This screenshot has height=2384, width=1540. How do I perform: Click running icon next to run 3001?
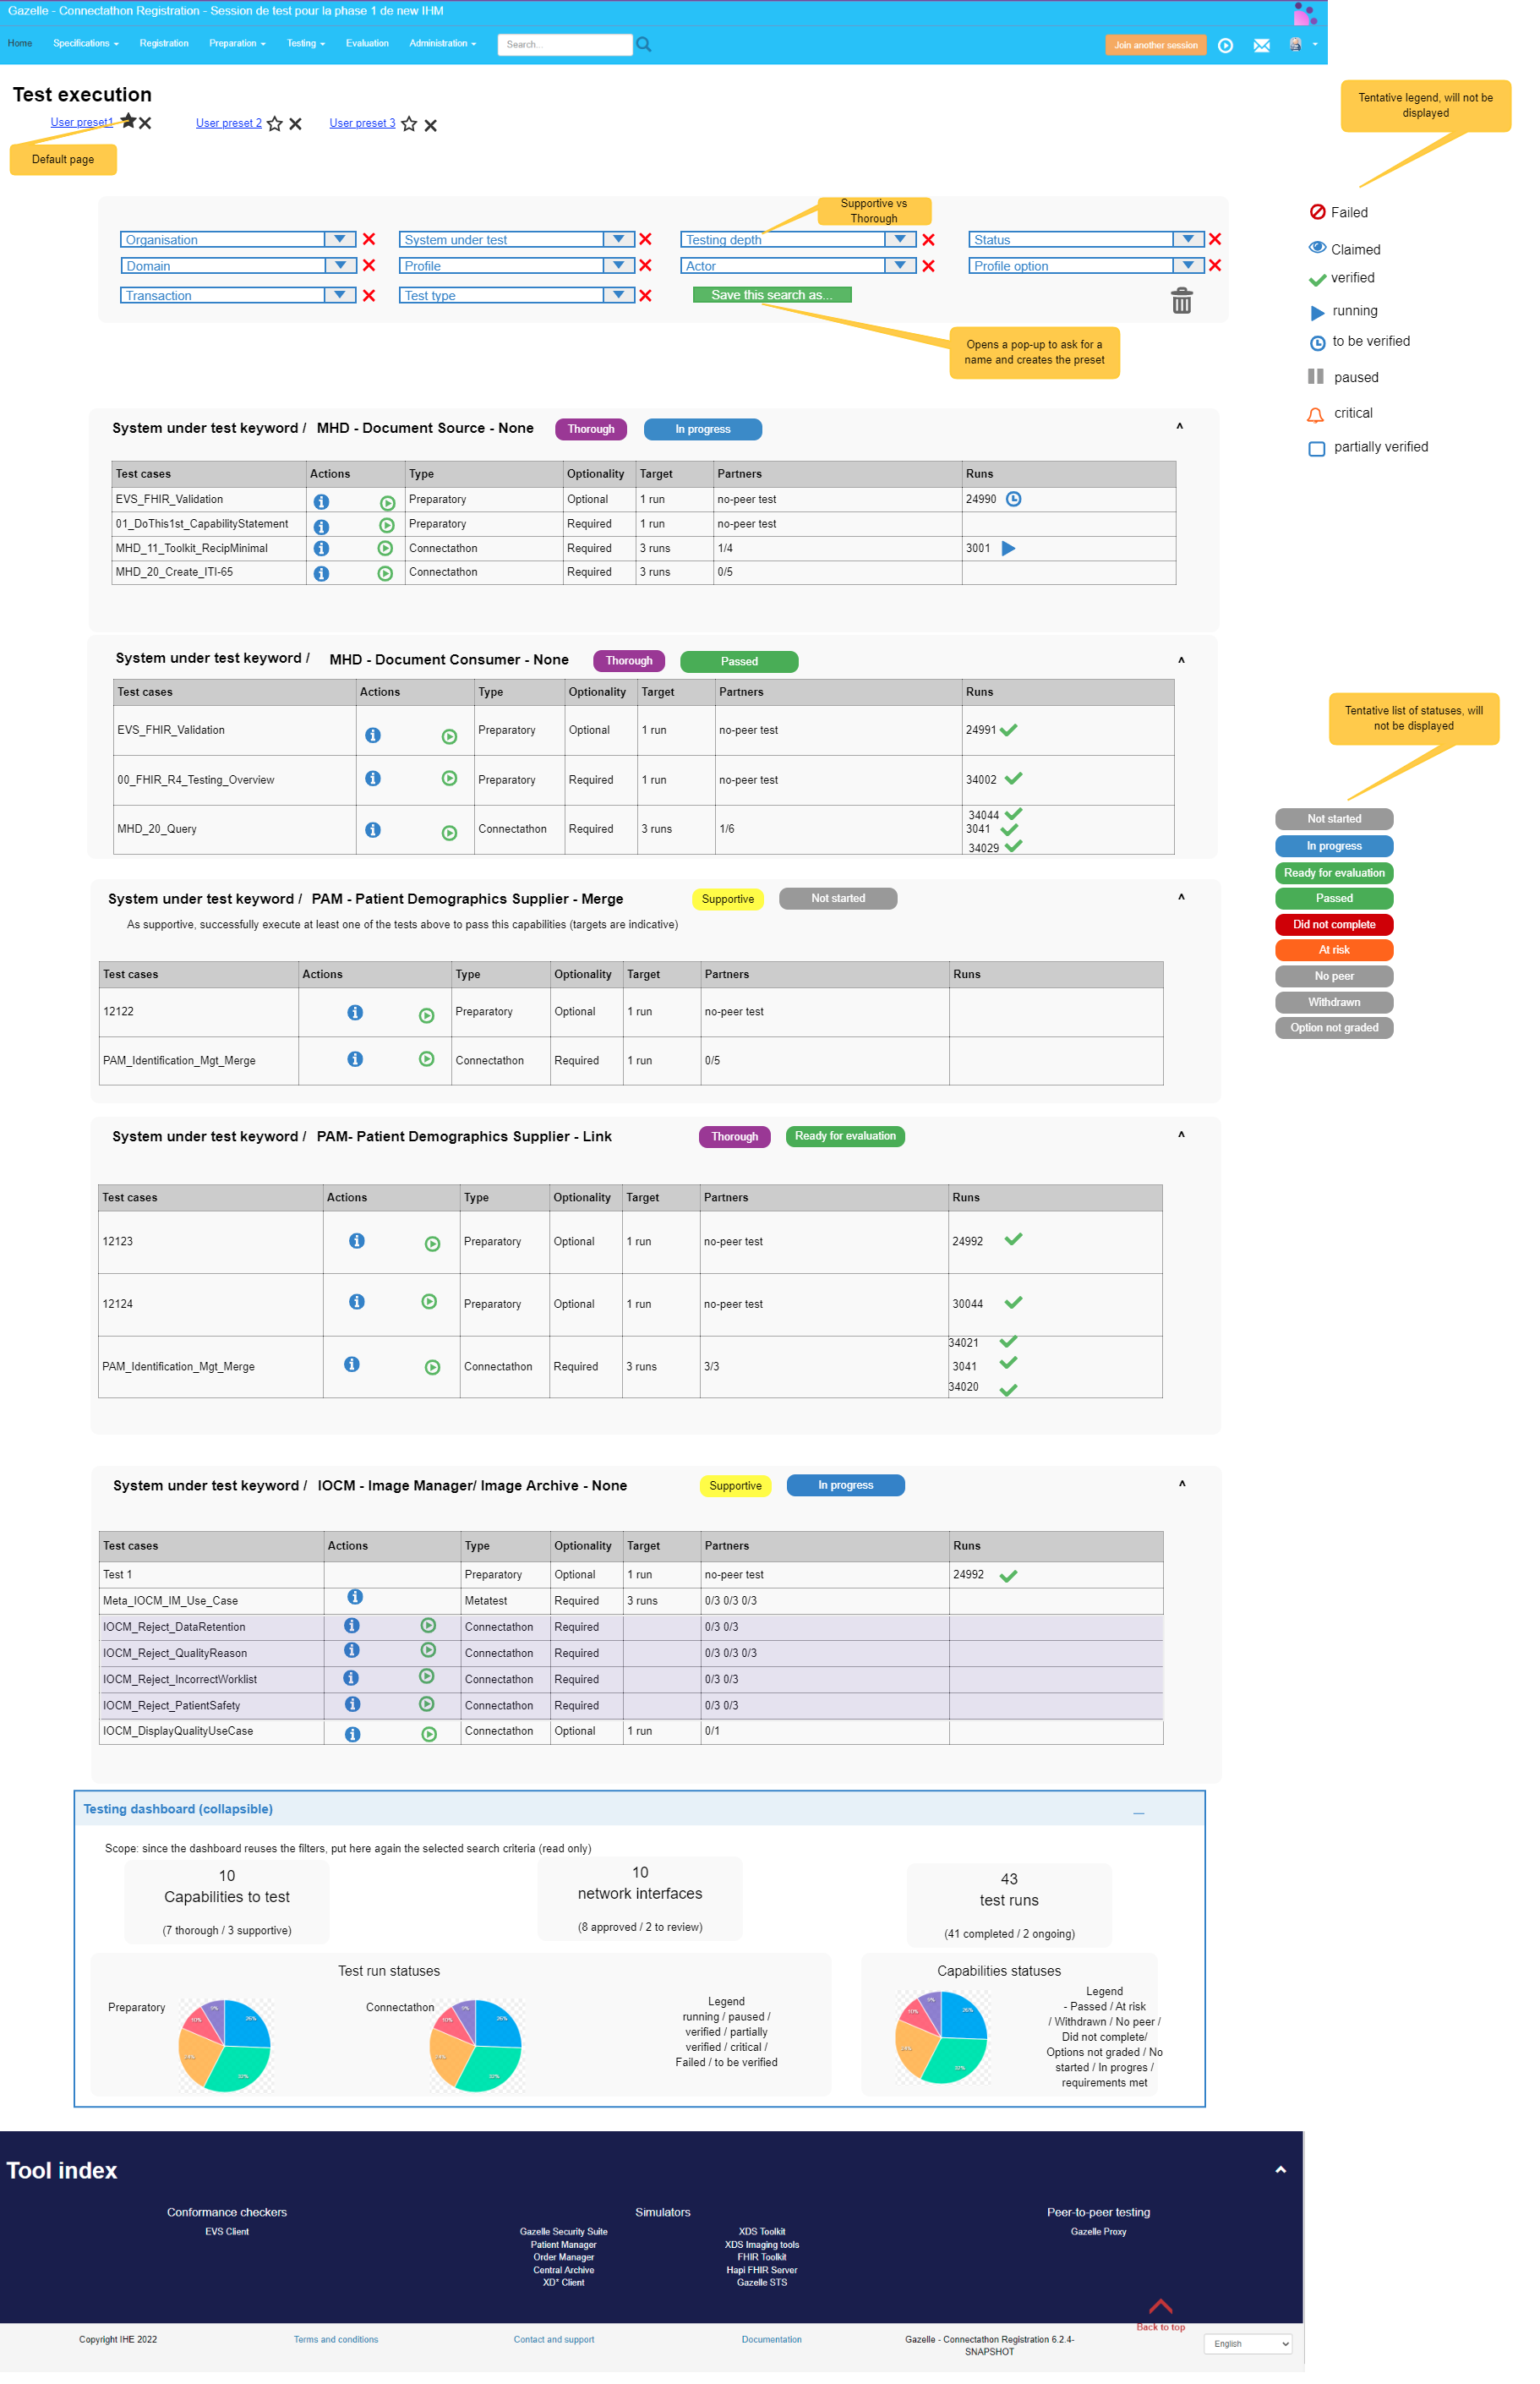pos(1009,548)
